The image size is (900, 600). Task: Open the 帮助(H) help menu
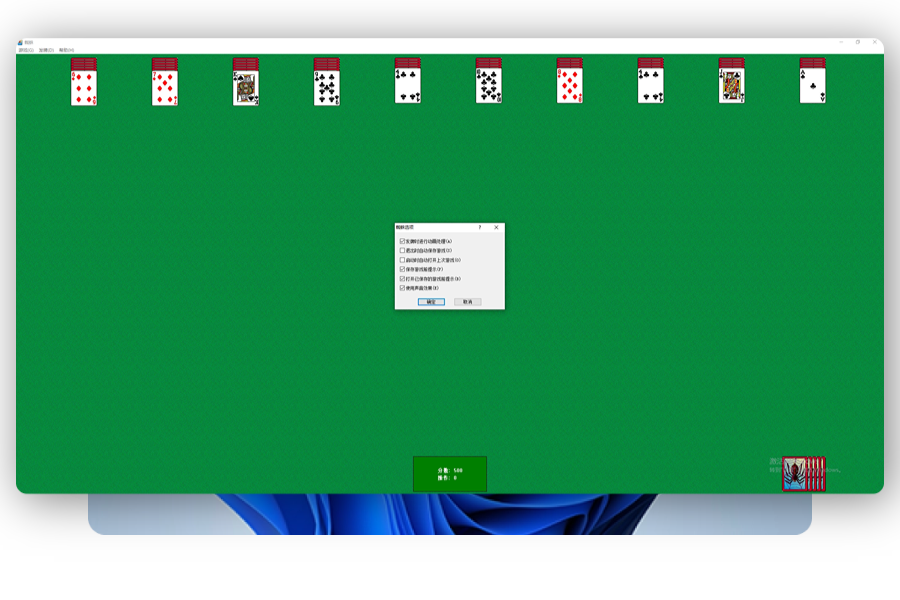(x=67, y=51)
